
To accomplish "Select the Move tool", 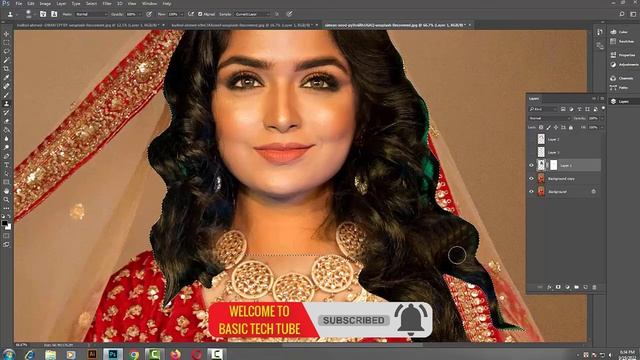I will (6, 34).
